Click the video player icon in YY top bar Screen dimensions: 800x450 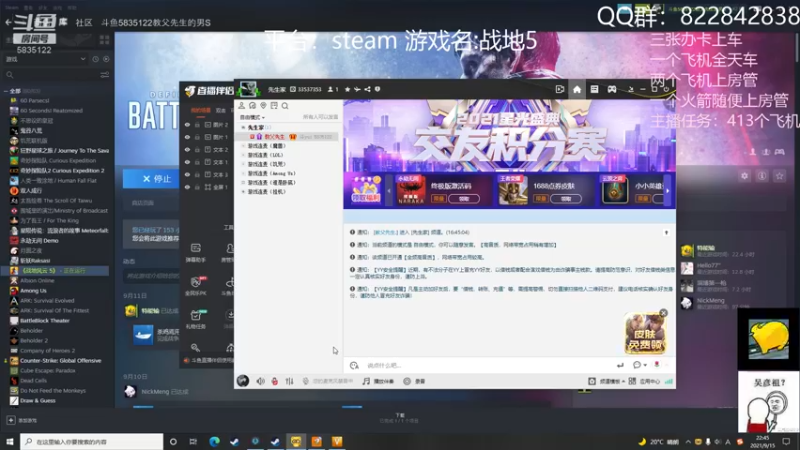click(x=560, y=89)
